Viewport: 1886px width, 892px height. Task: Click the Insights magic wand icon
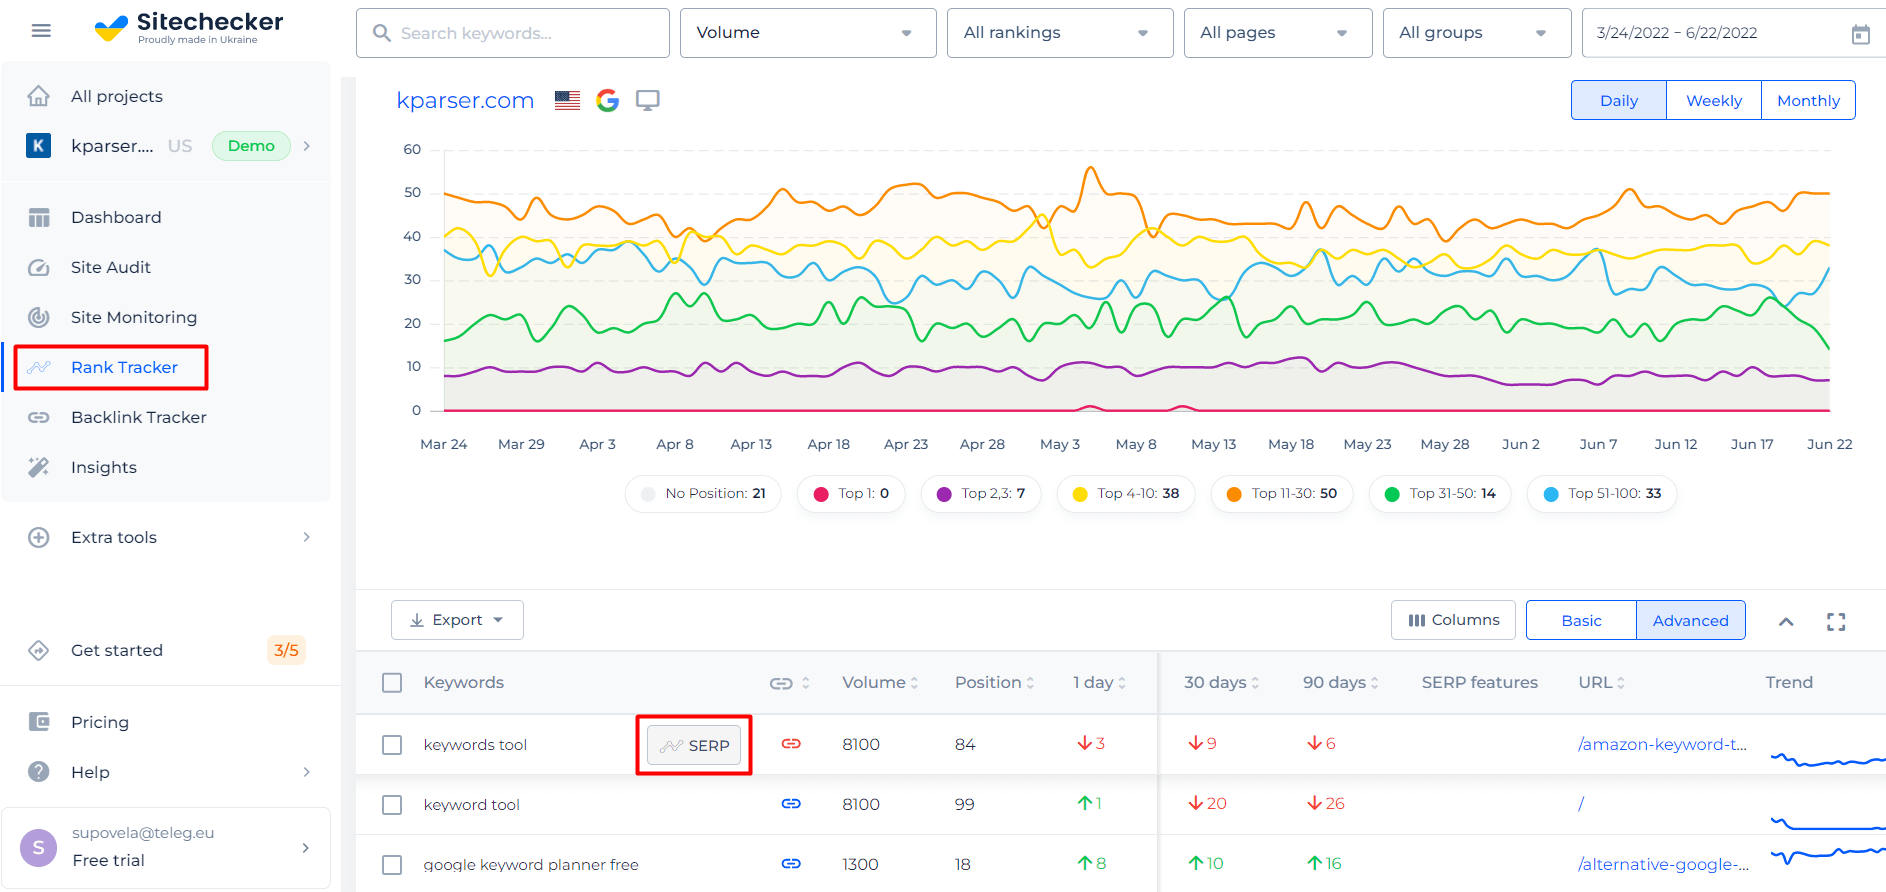(39, 467)
